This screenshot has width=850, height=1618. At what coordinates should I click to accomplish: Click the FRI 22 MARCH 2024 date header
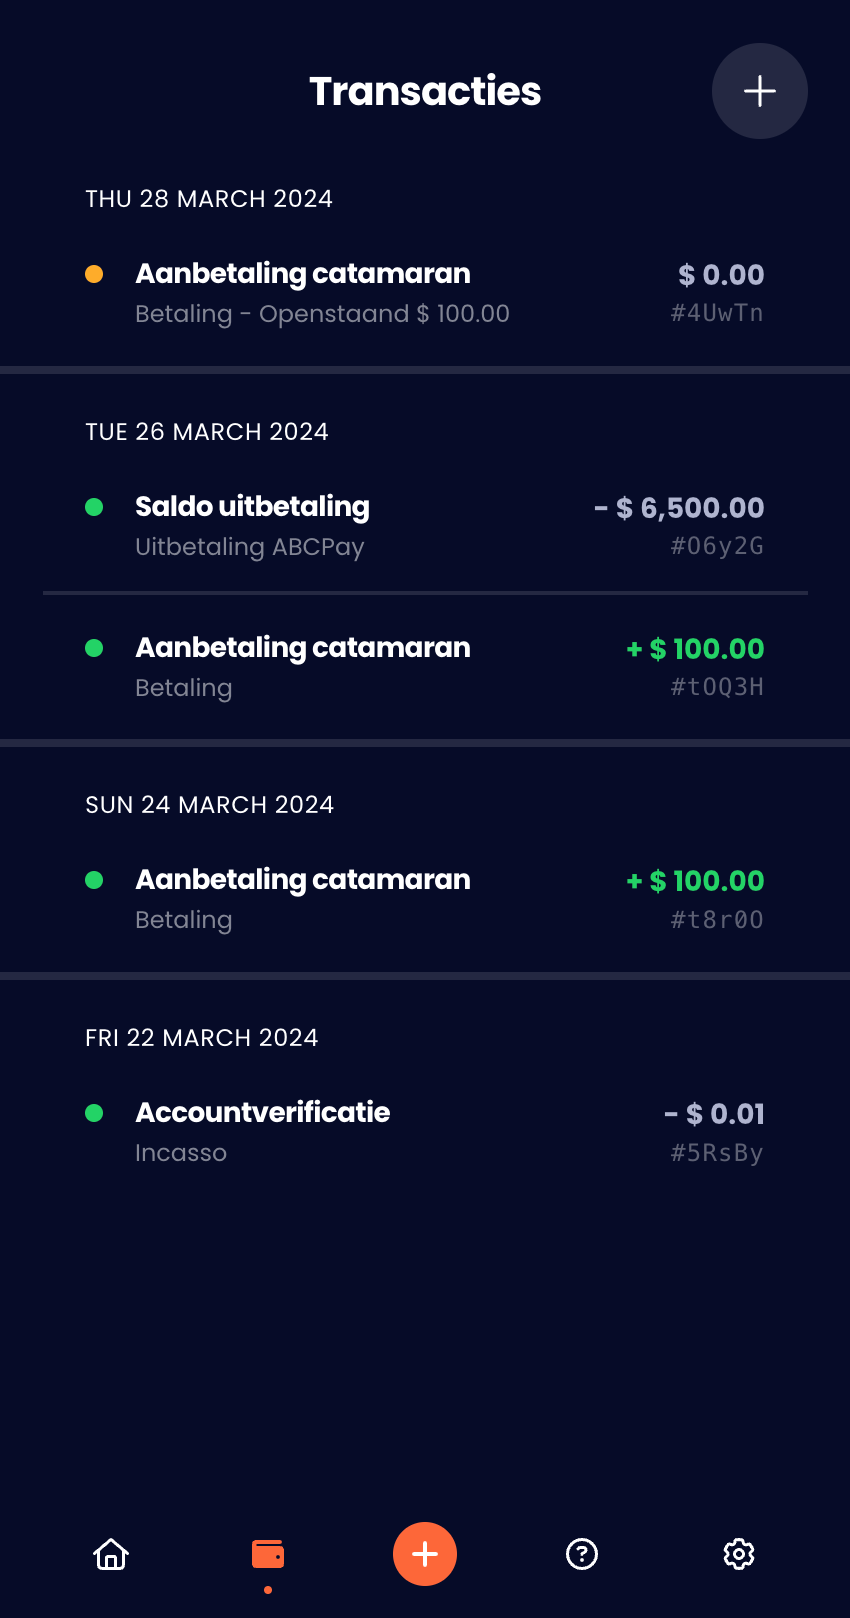click(x=201, y=1037)
